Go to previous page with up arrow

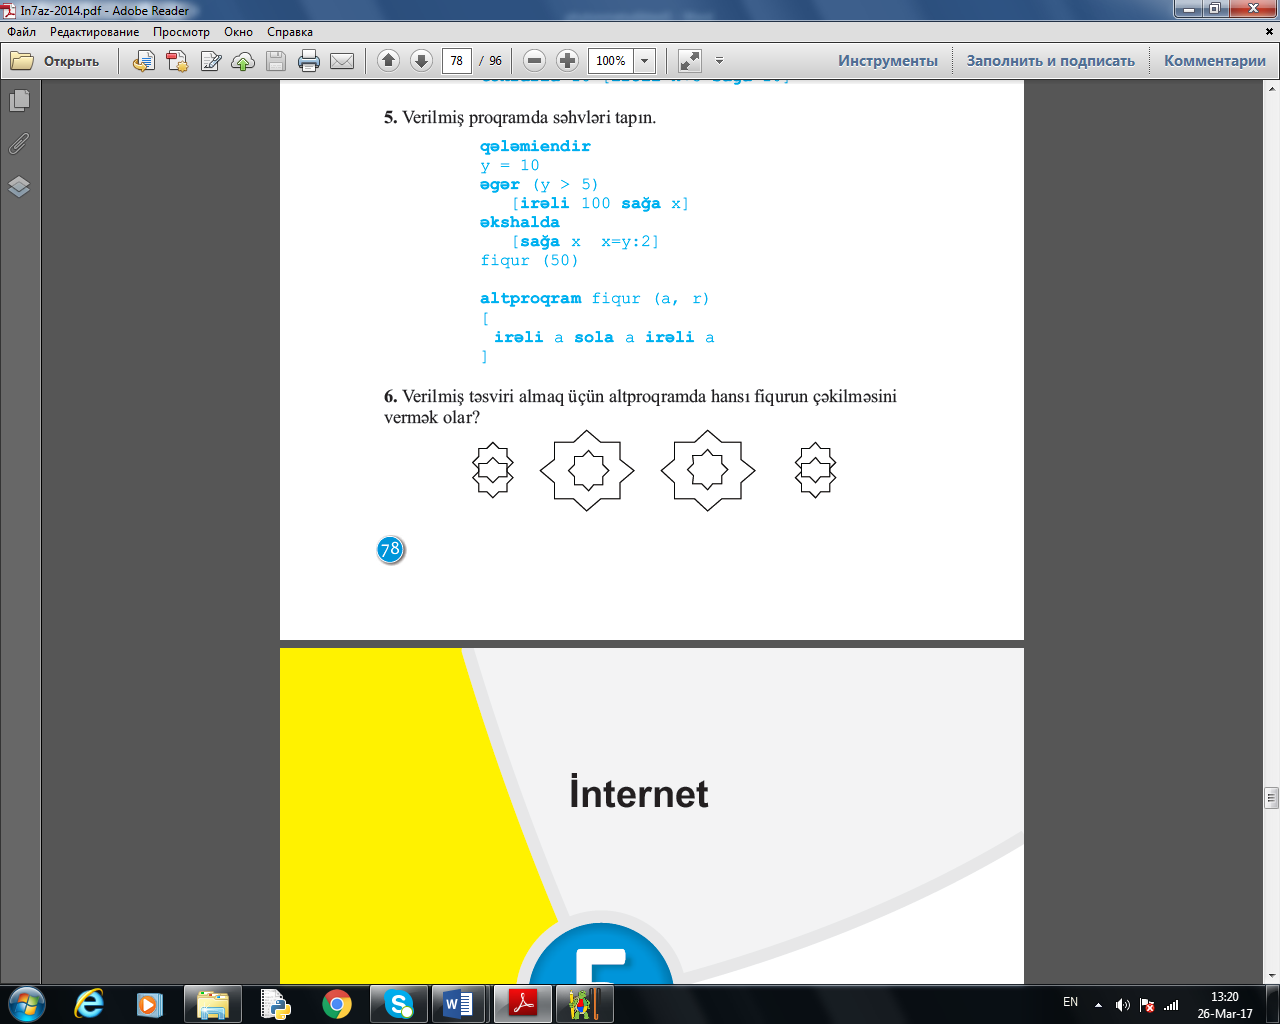[x=389, y=61]
